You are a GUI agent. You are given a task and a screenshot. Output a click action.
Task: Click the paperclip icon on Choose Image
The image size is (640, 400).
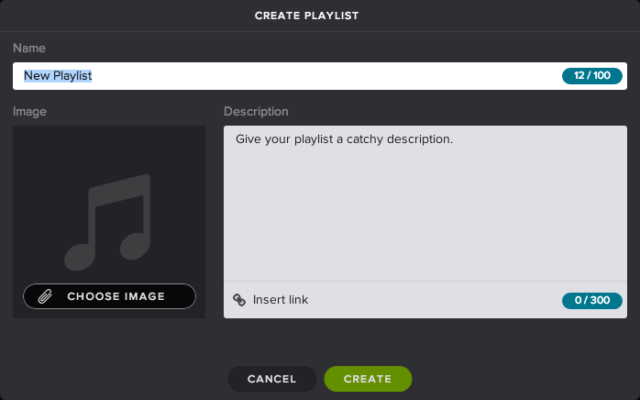tap(45, 296)
